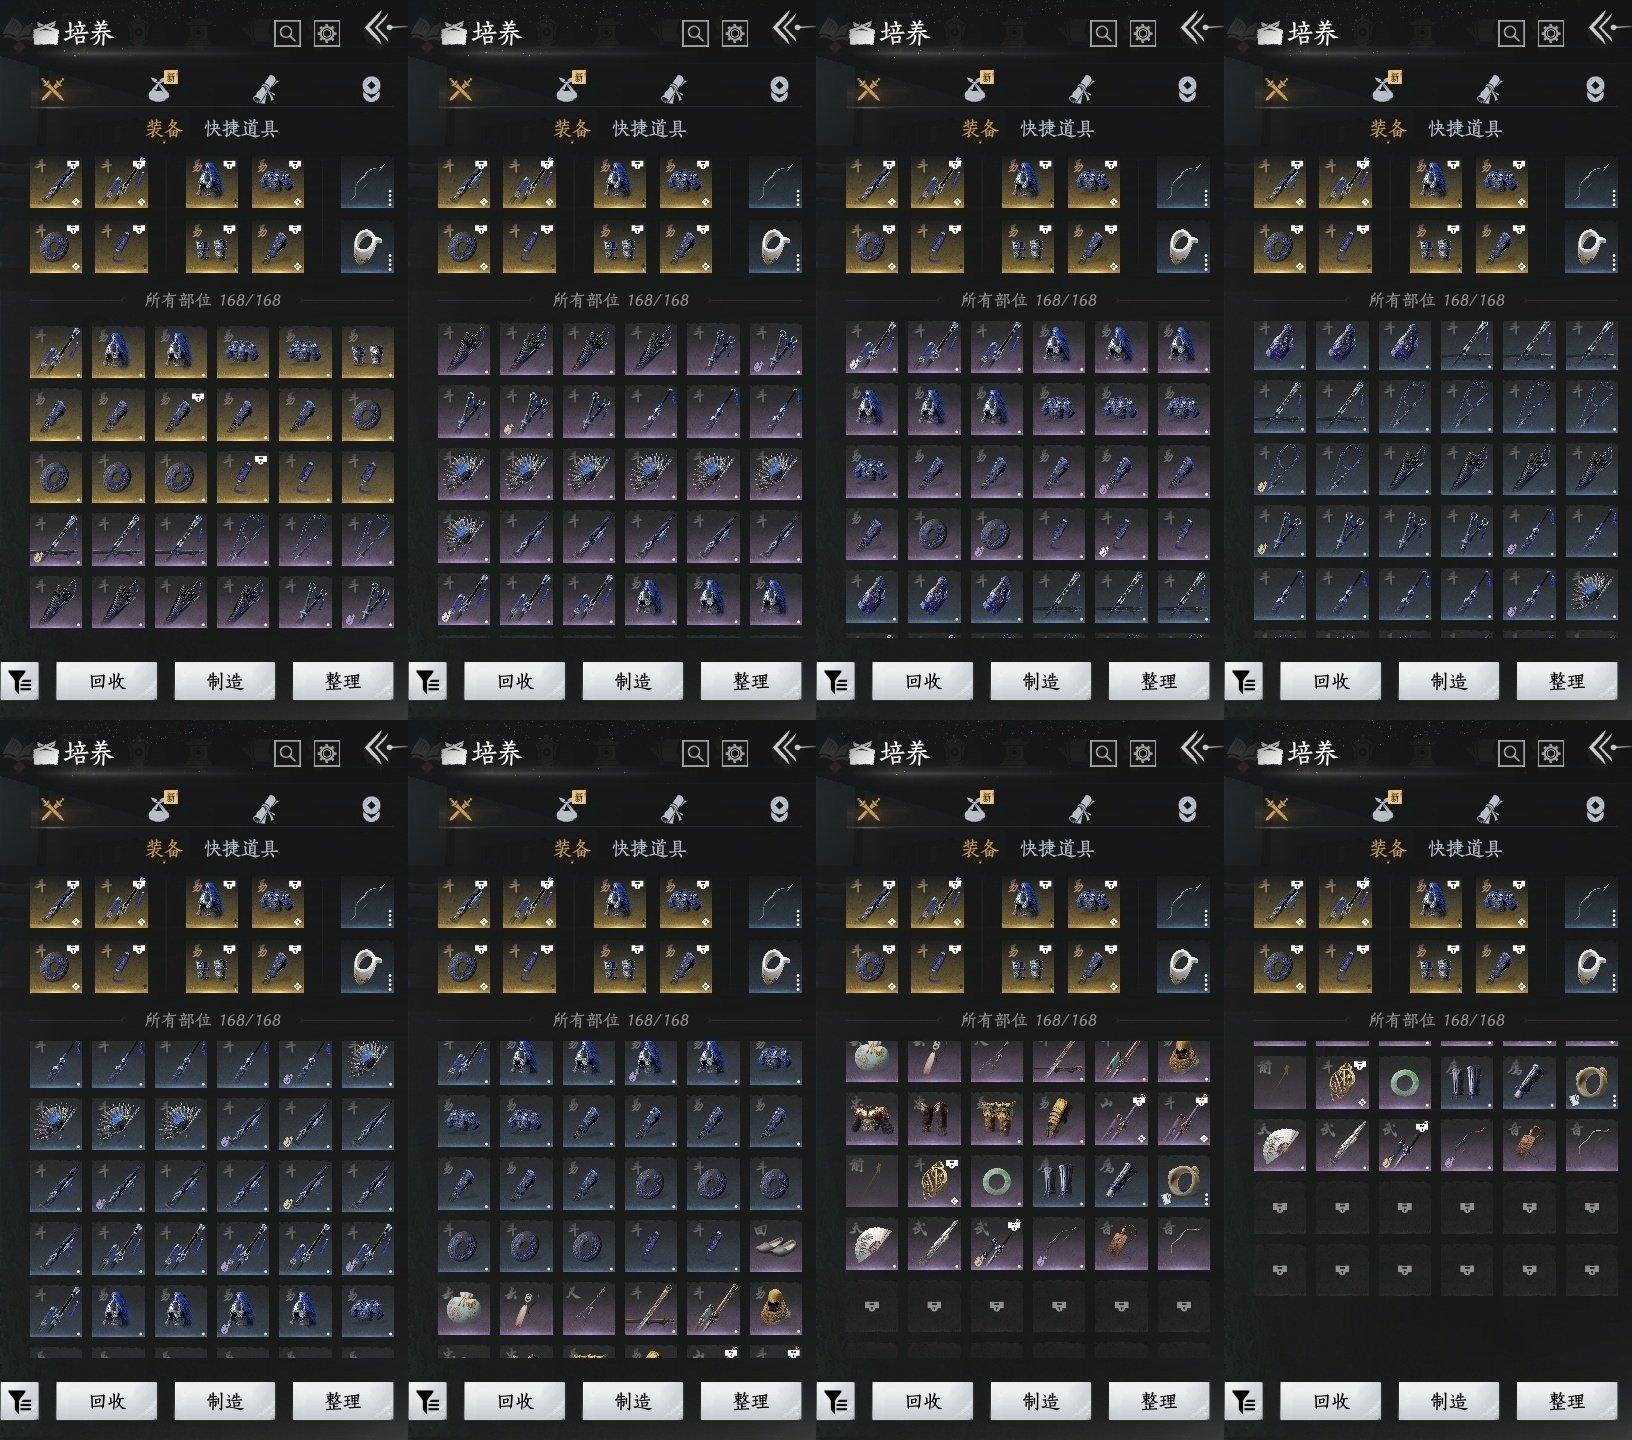Open the settings gear in top-right panel

(x=1551, y=34)
